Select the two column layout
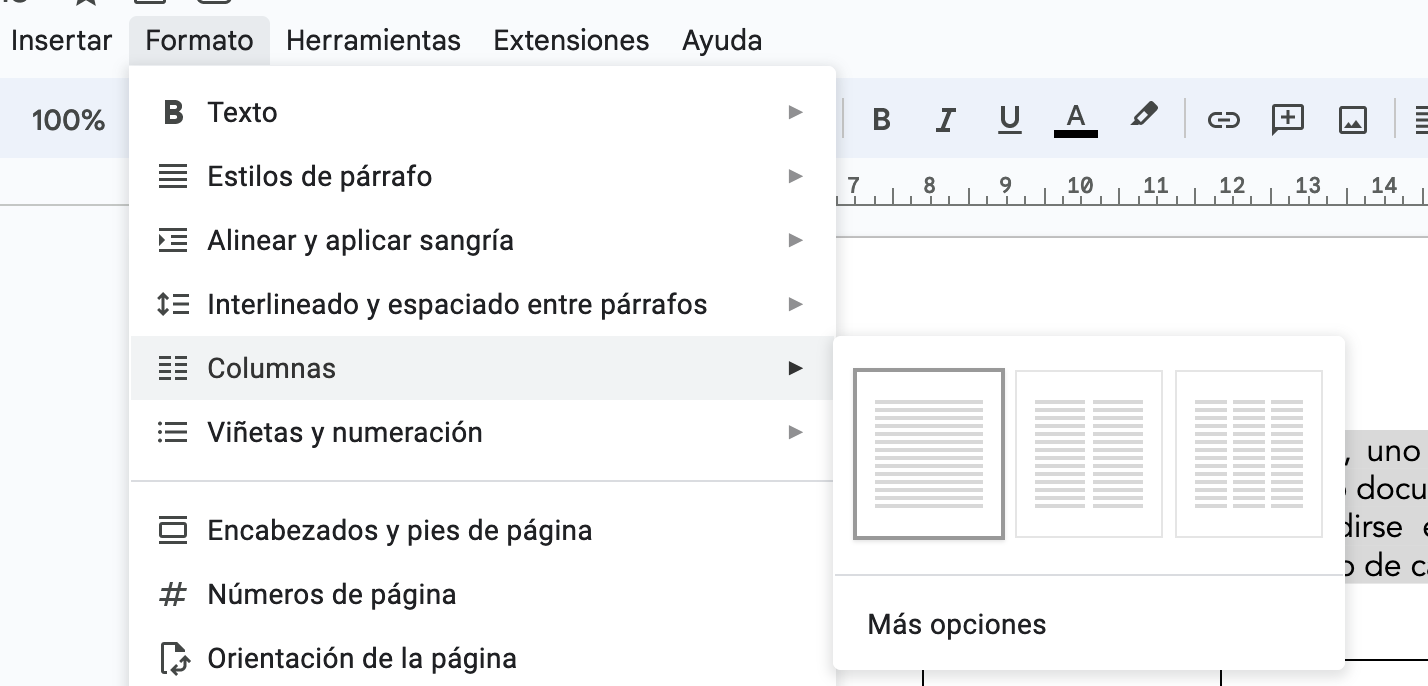This screenshot has width=1428, height=686. (x=1088, y=453)
